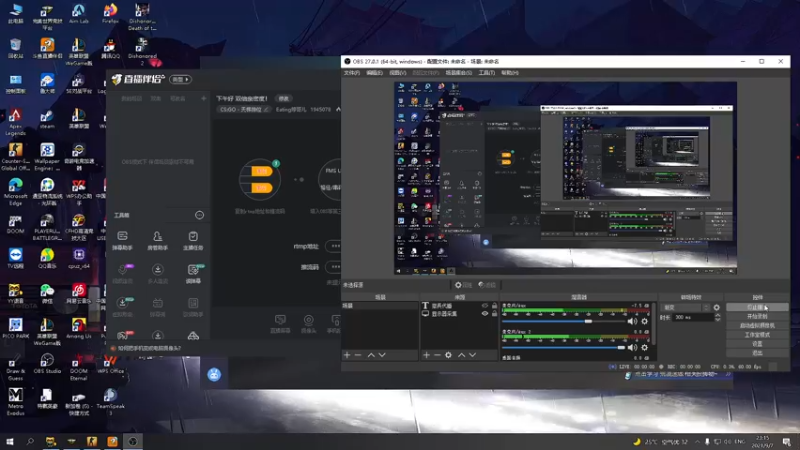Select the text source row in sources list

(459, 306)
